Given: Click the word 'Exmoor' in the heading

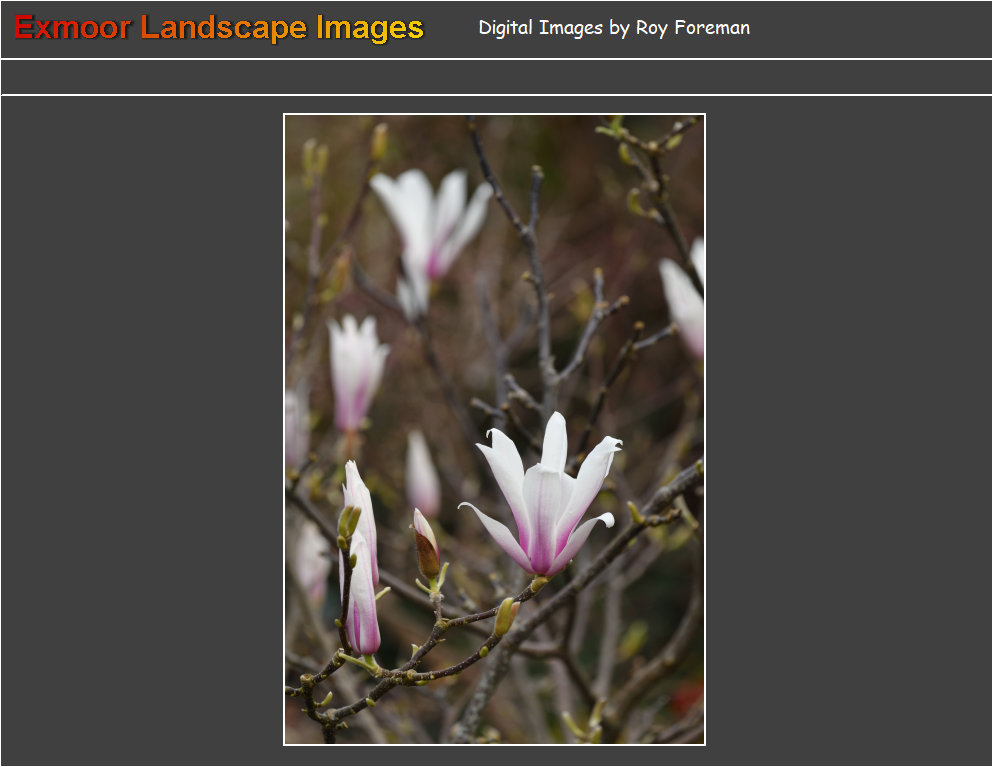Looking at the screenshot, I should [x=72, y=28].
